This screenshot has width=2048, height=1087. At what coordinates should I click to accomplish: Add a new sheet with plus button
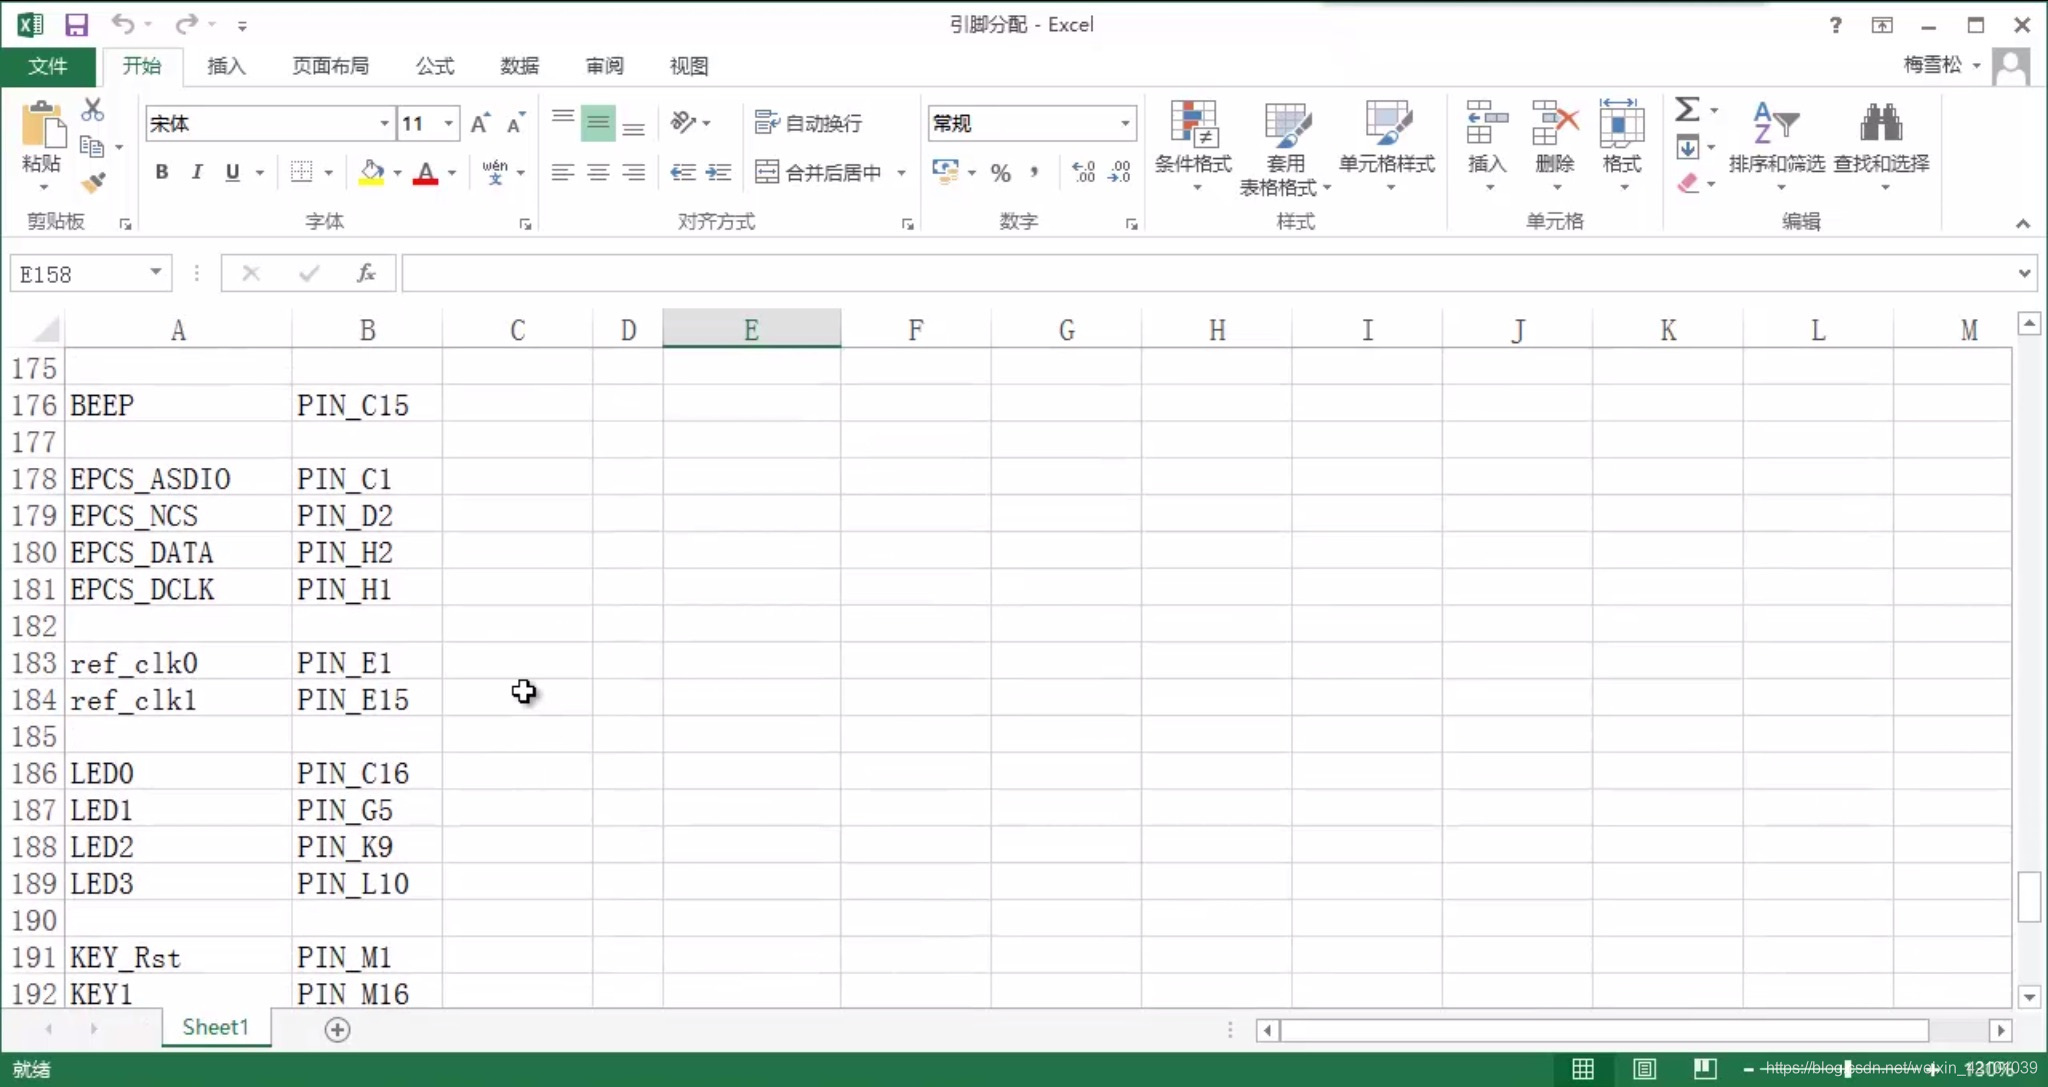pos(337,1029)
